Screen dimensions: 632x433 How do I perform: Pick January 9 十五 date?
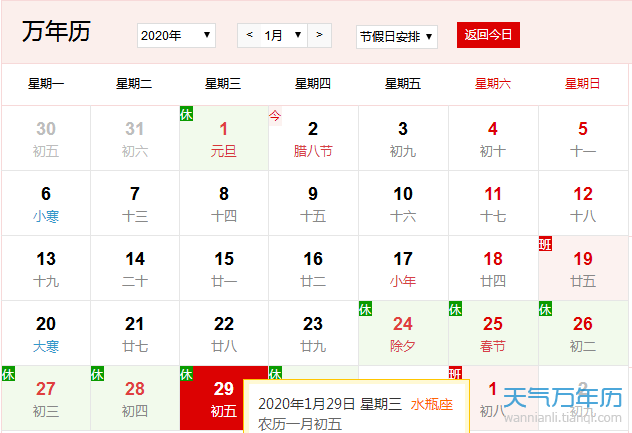(x=313, y=204)
